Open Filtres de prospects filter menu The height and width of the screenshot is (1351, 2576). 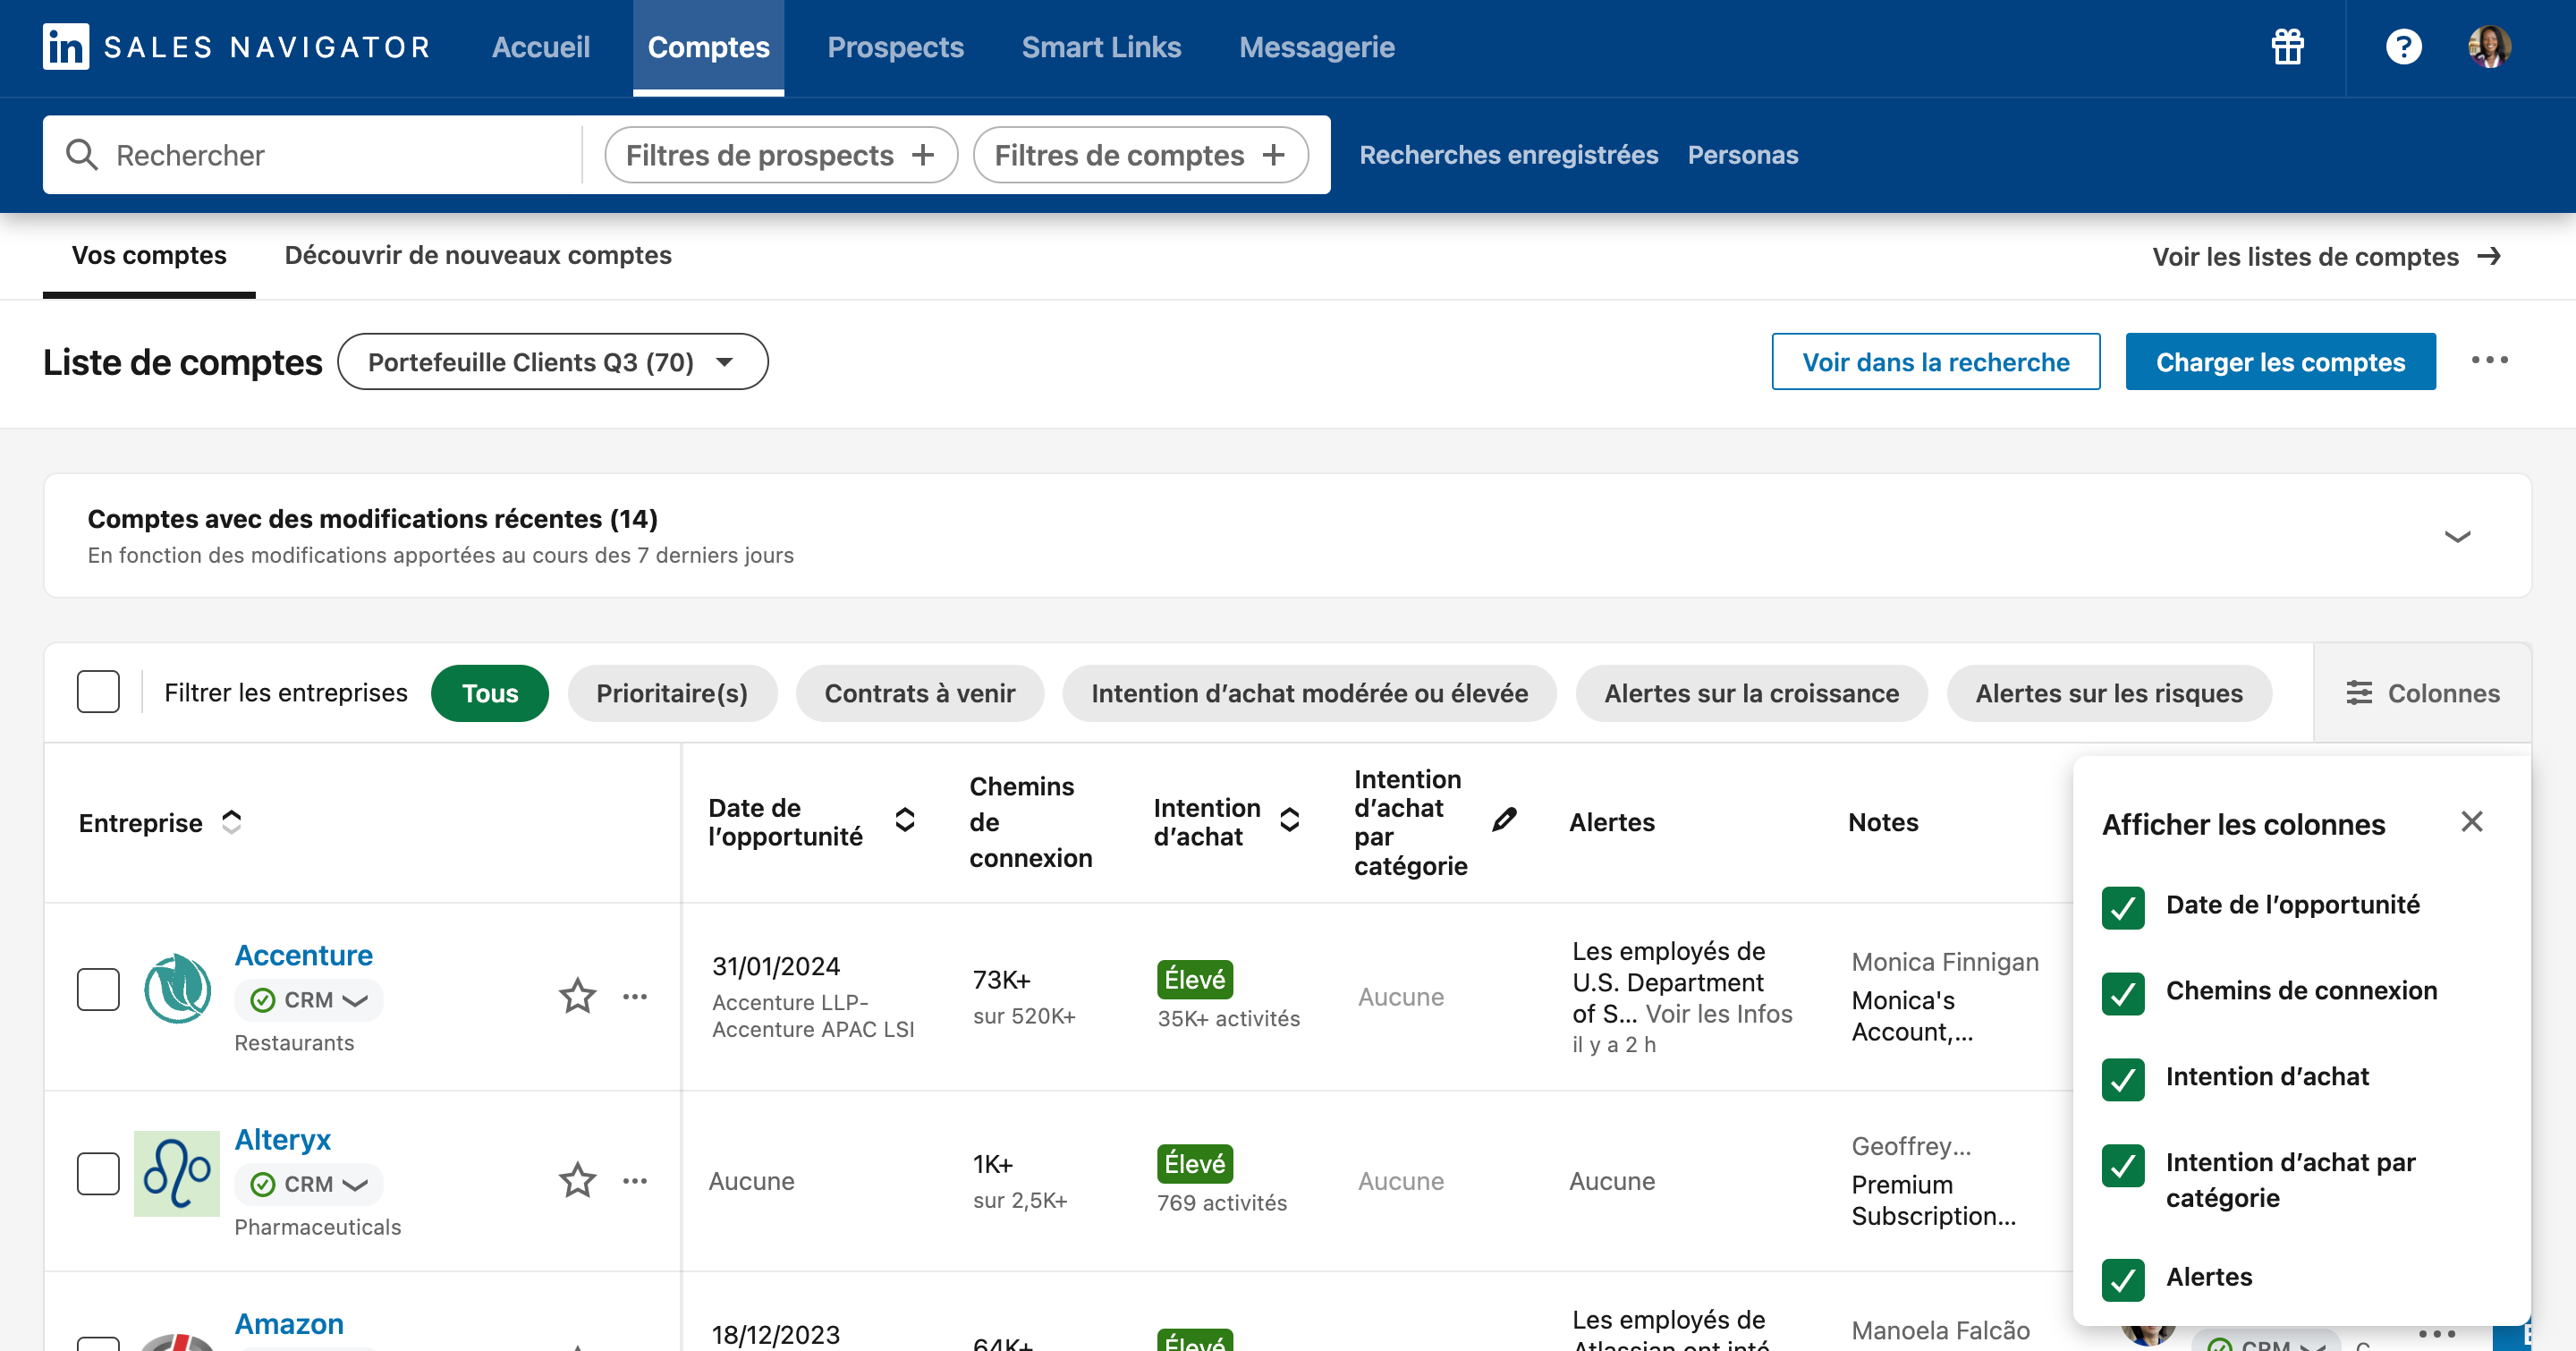(x=781, y=155)
